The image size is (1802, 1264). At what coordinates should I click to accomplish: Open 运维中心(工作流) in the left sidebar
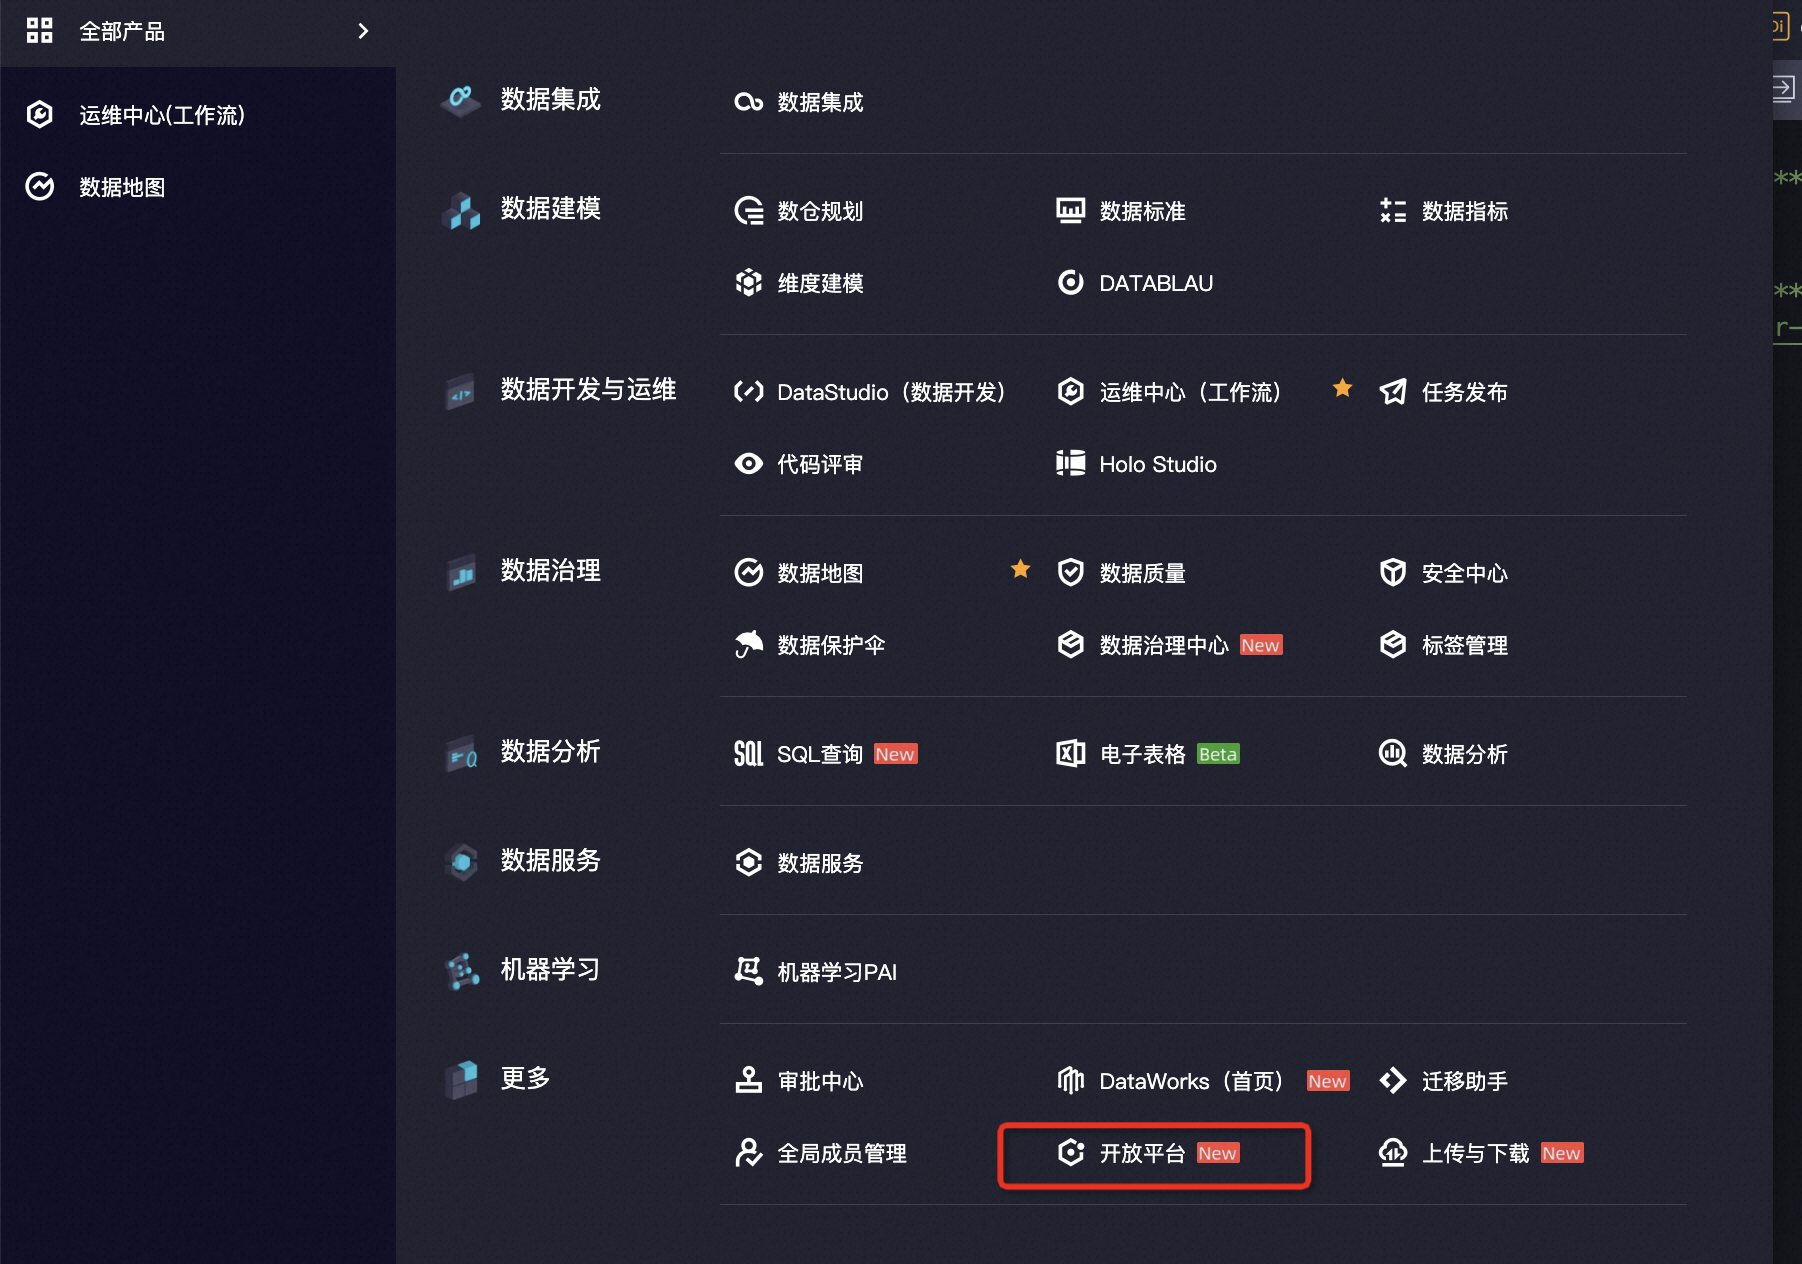[x=161, y=115]
